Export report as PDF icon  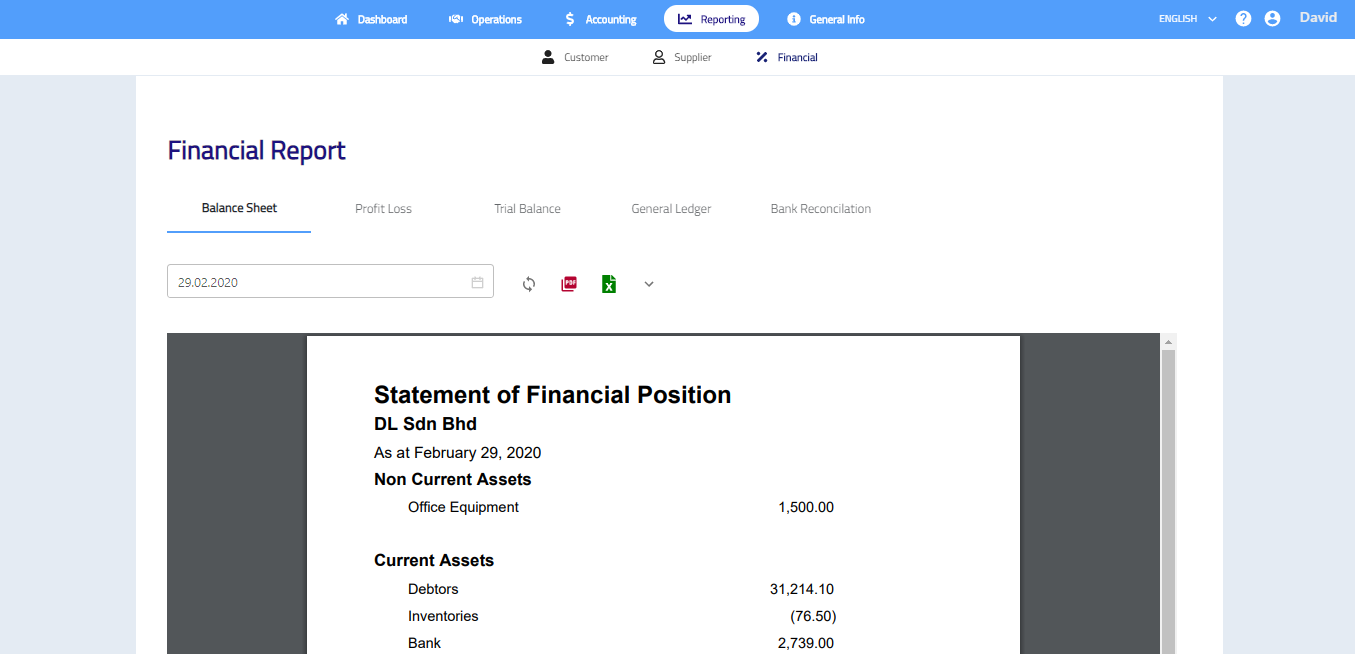pos(569,284)
